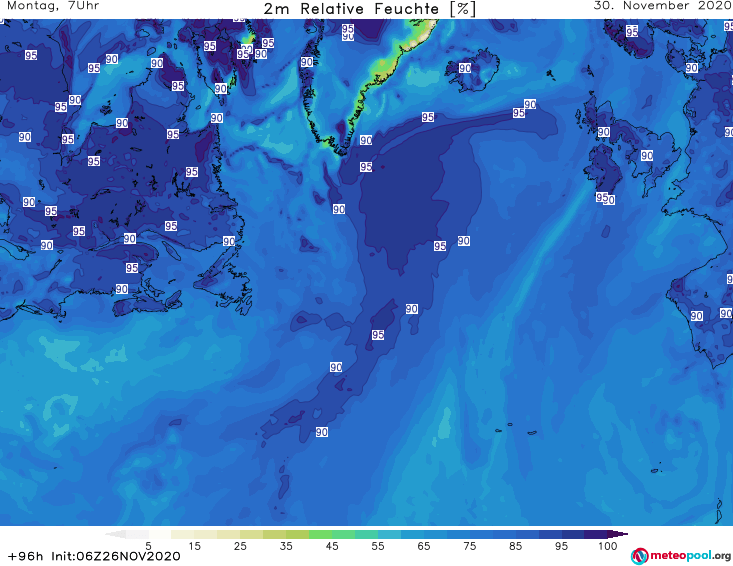Click the "2m Relative Feuchte [%]" map title

369,9
